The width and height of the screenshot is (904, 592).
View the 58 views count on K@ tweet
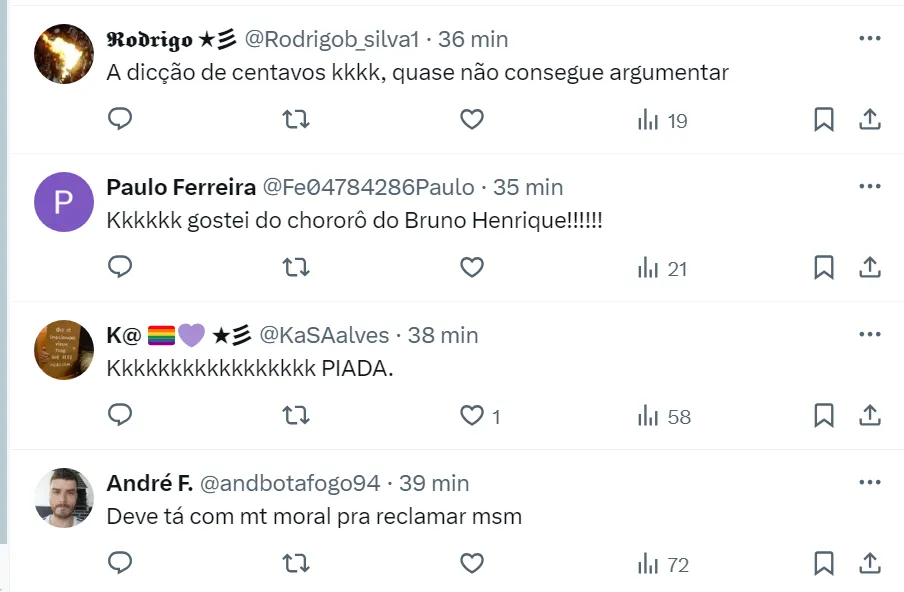tap(664, 416)
